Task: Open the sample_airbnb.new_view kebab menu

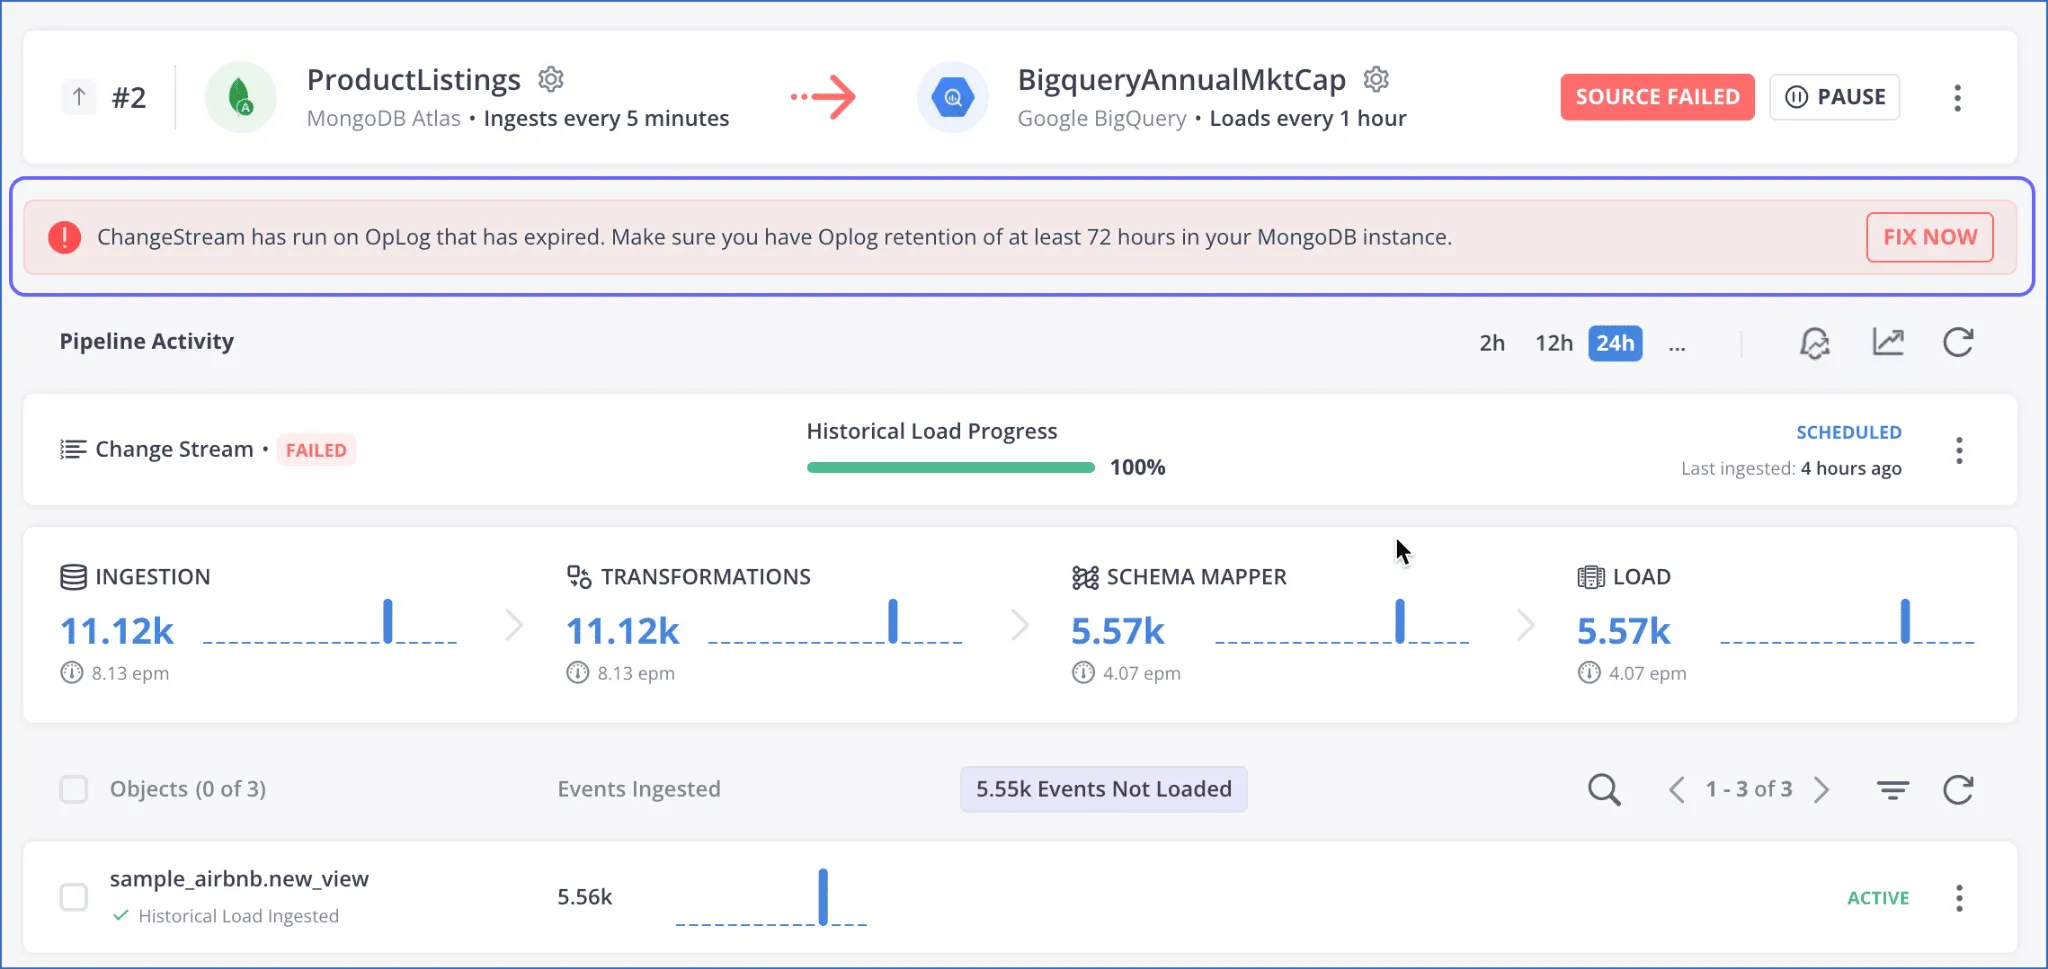Action: 1959,898
